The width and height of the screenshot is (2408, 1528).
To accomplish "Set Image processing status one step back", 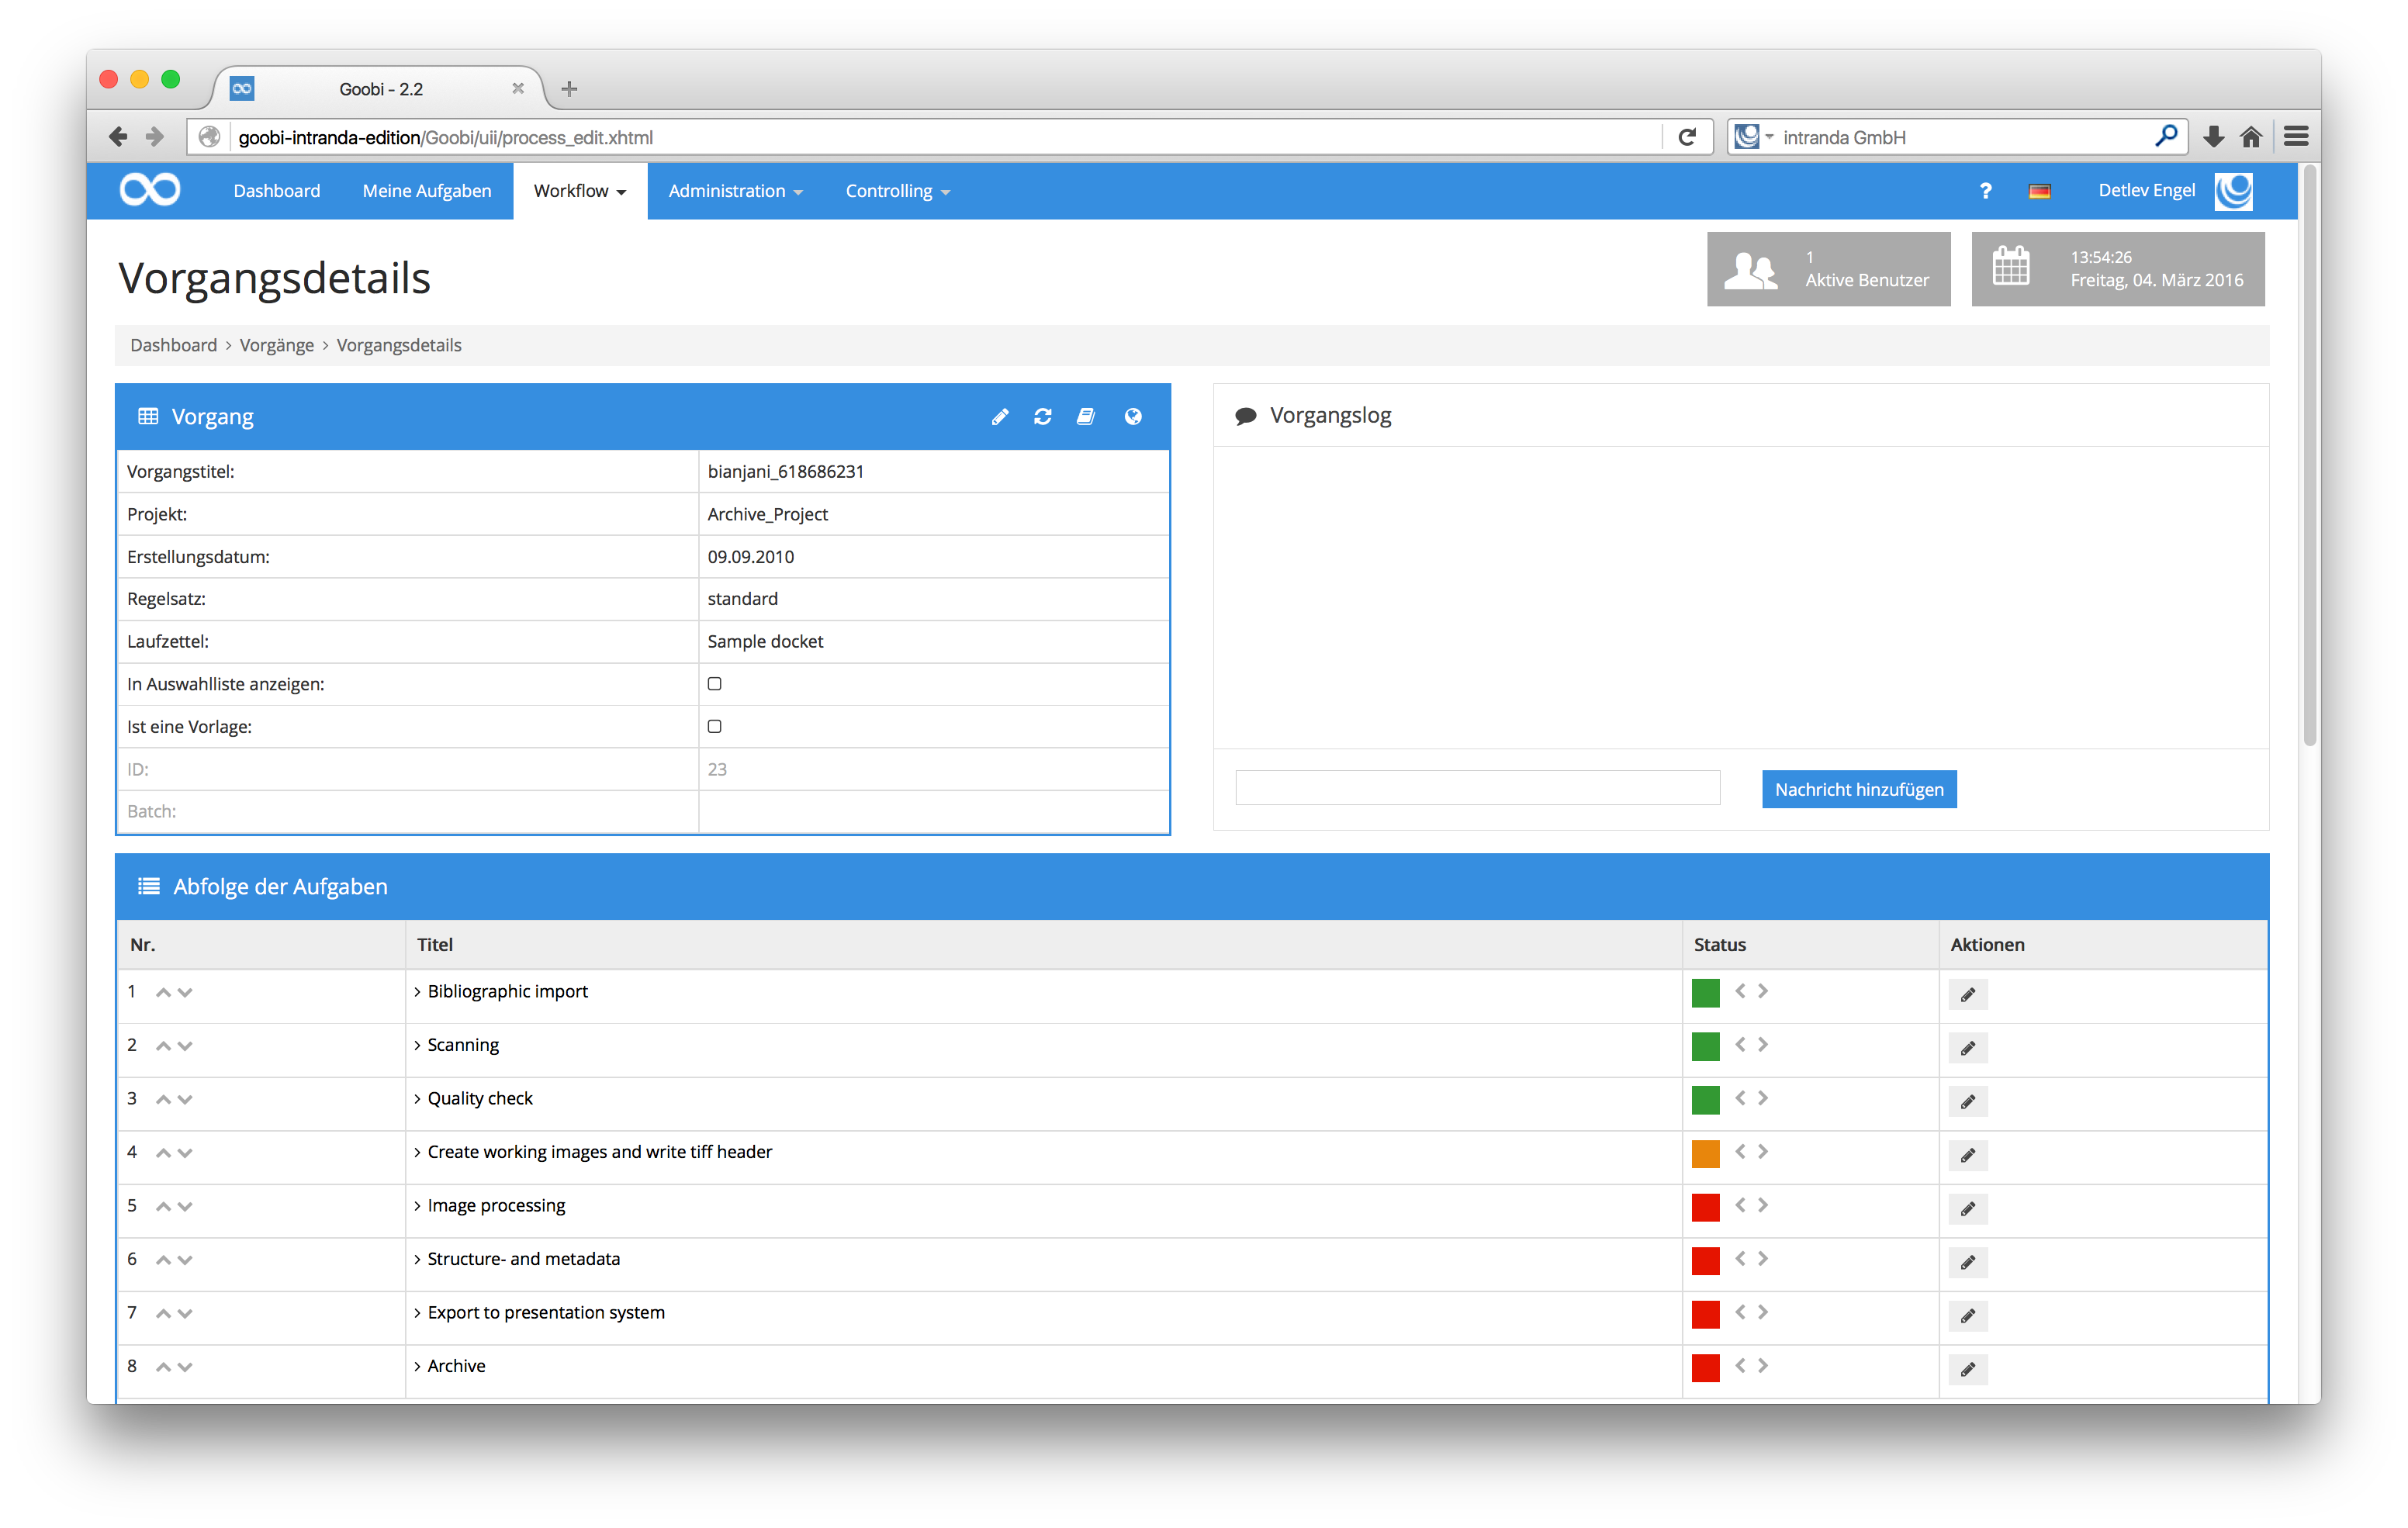I will click(x=1741, y=1205).
